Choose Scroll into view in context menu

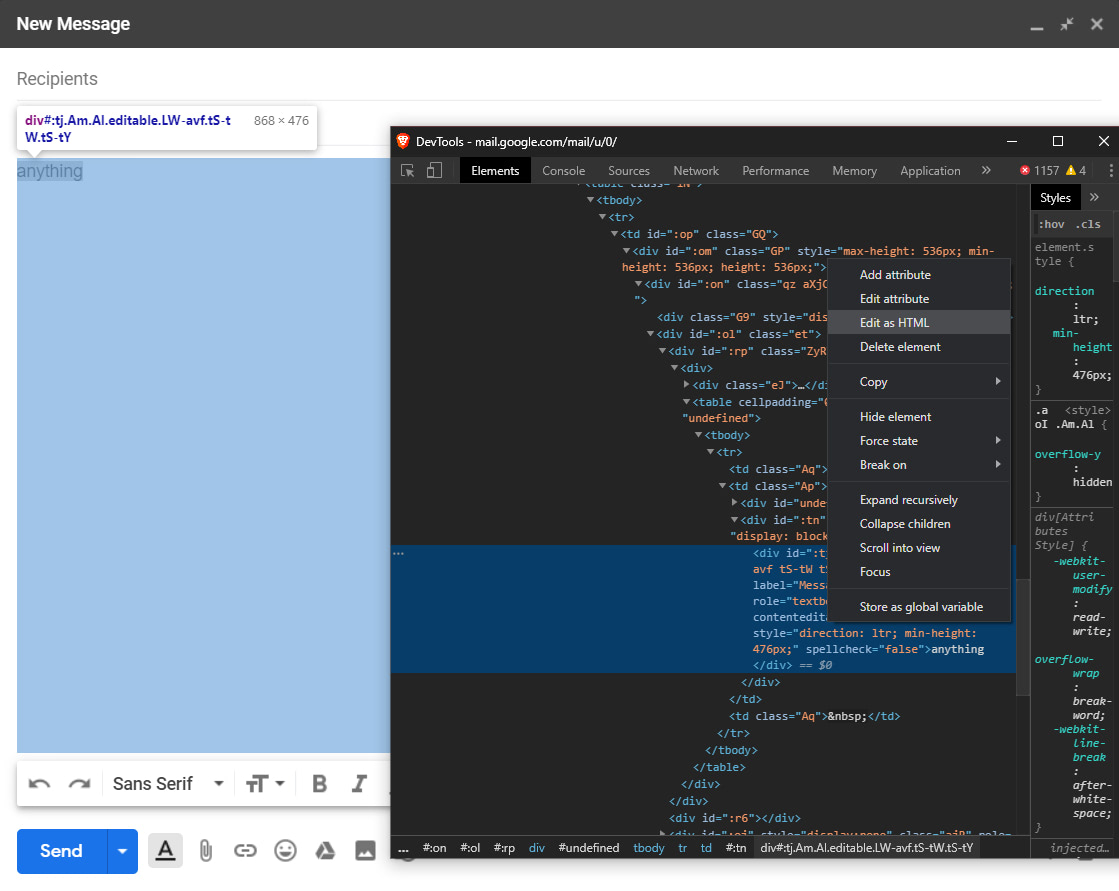click(x=919, y=548)
